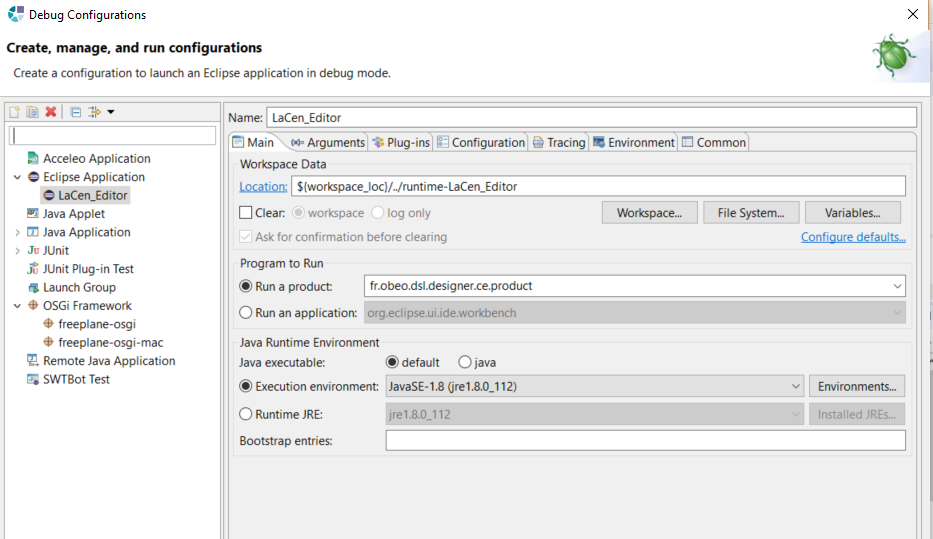Select freeplane-osgi-mac configuration

111,343
